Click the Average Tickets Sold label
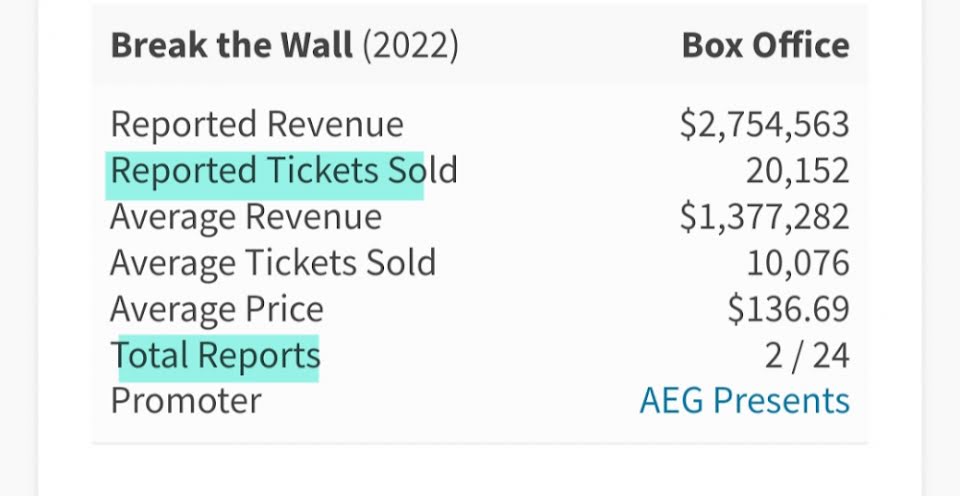Viewport: 960px width, 496px height. click(273, 263)
